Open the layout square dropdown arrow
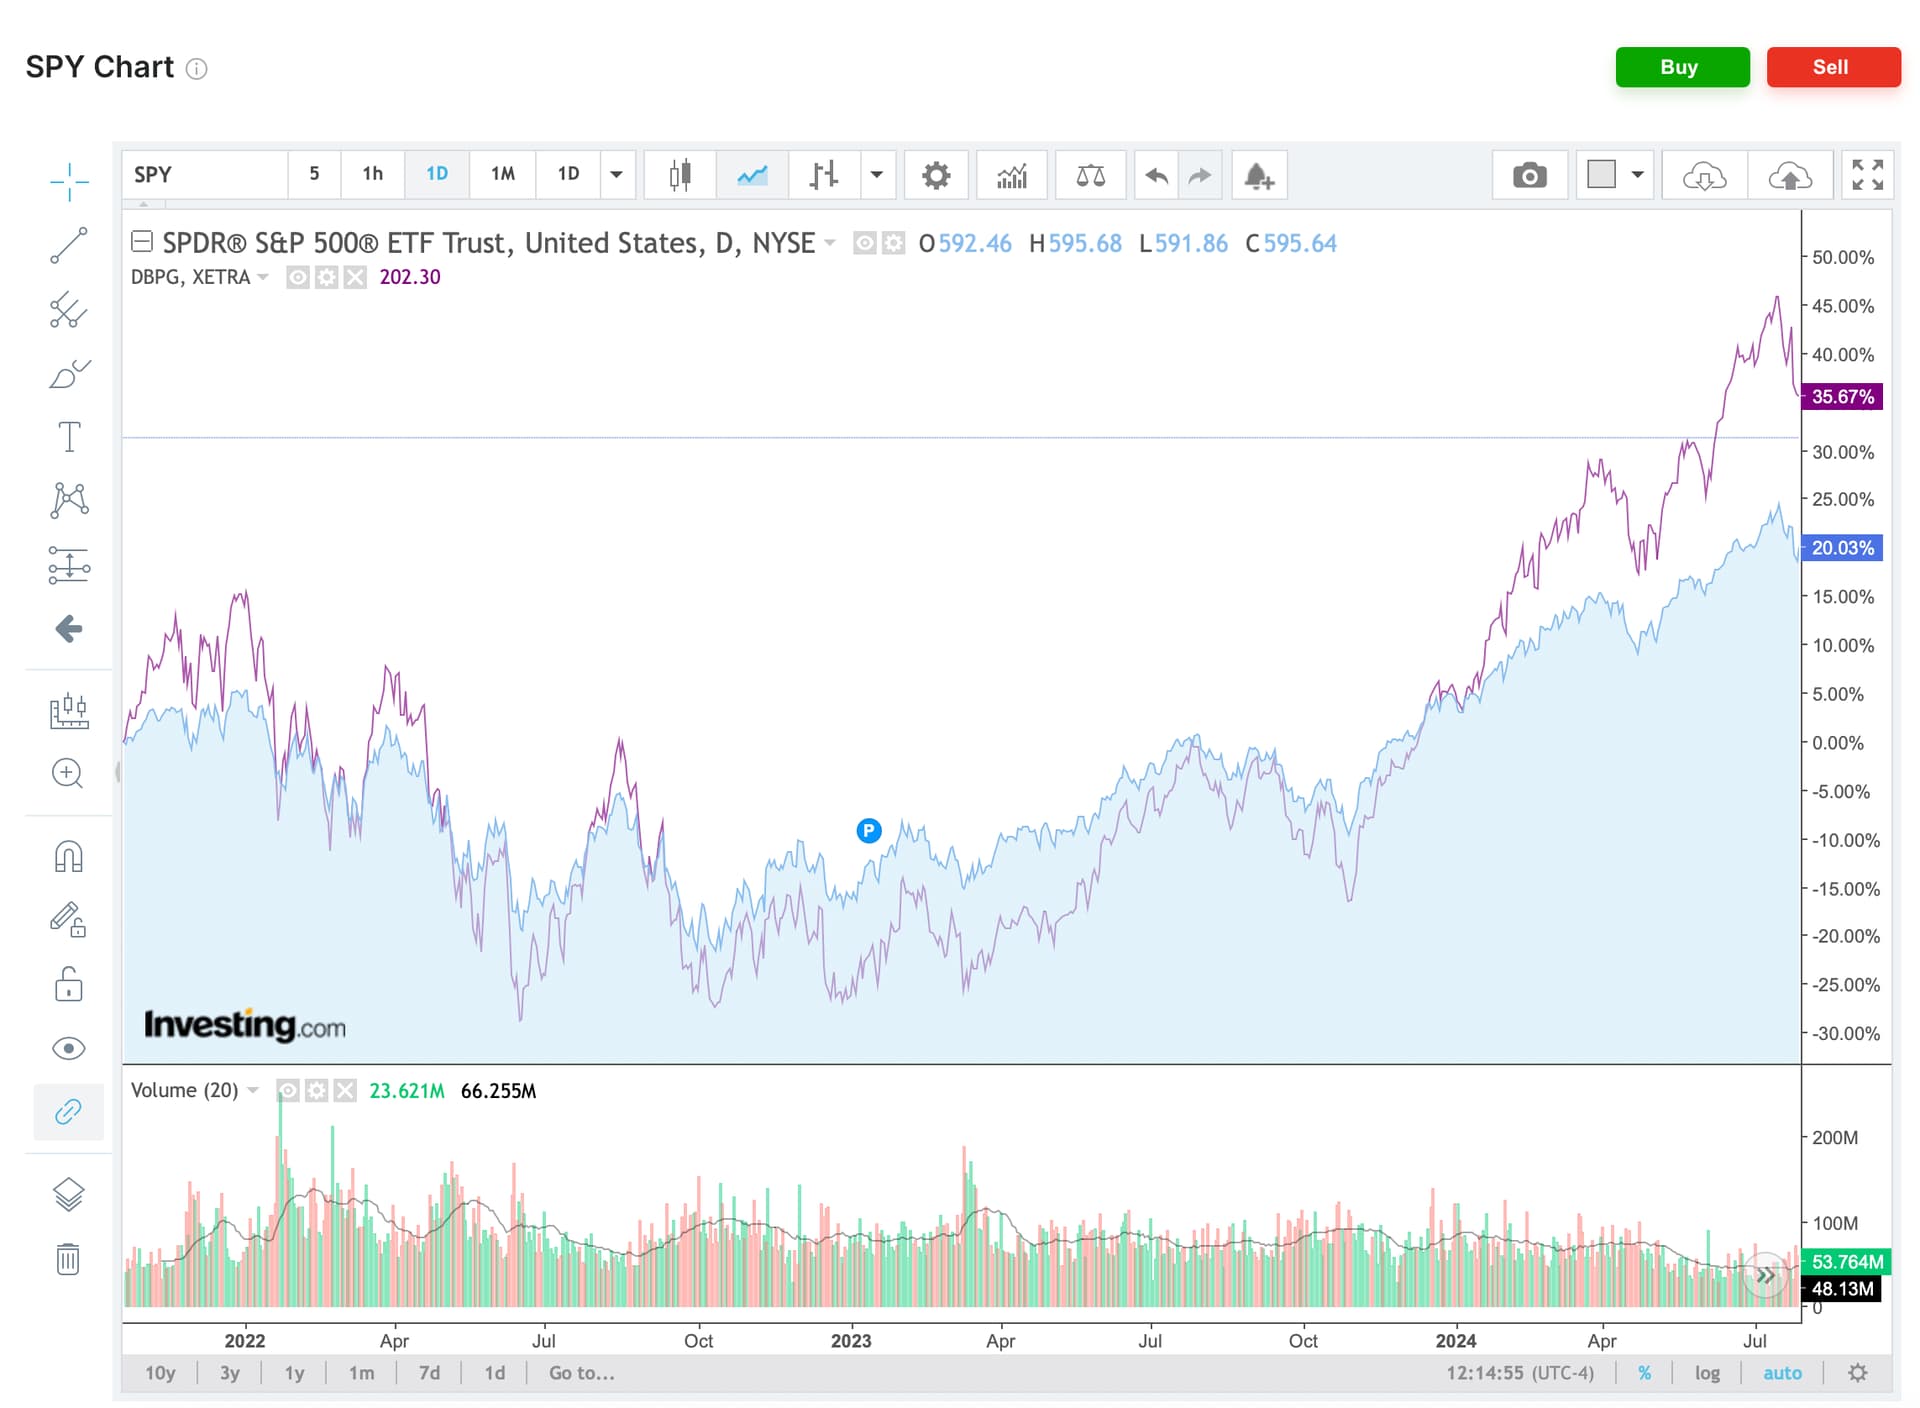The height and width of the screenshot is (1408, 1920). coord(1637,175)
